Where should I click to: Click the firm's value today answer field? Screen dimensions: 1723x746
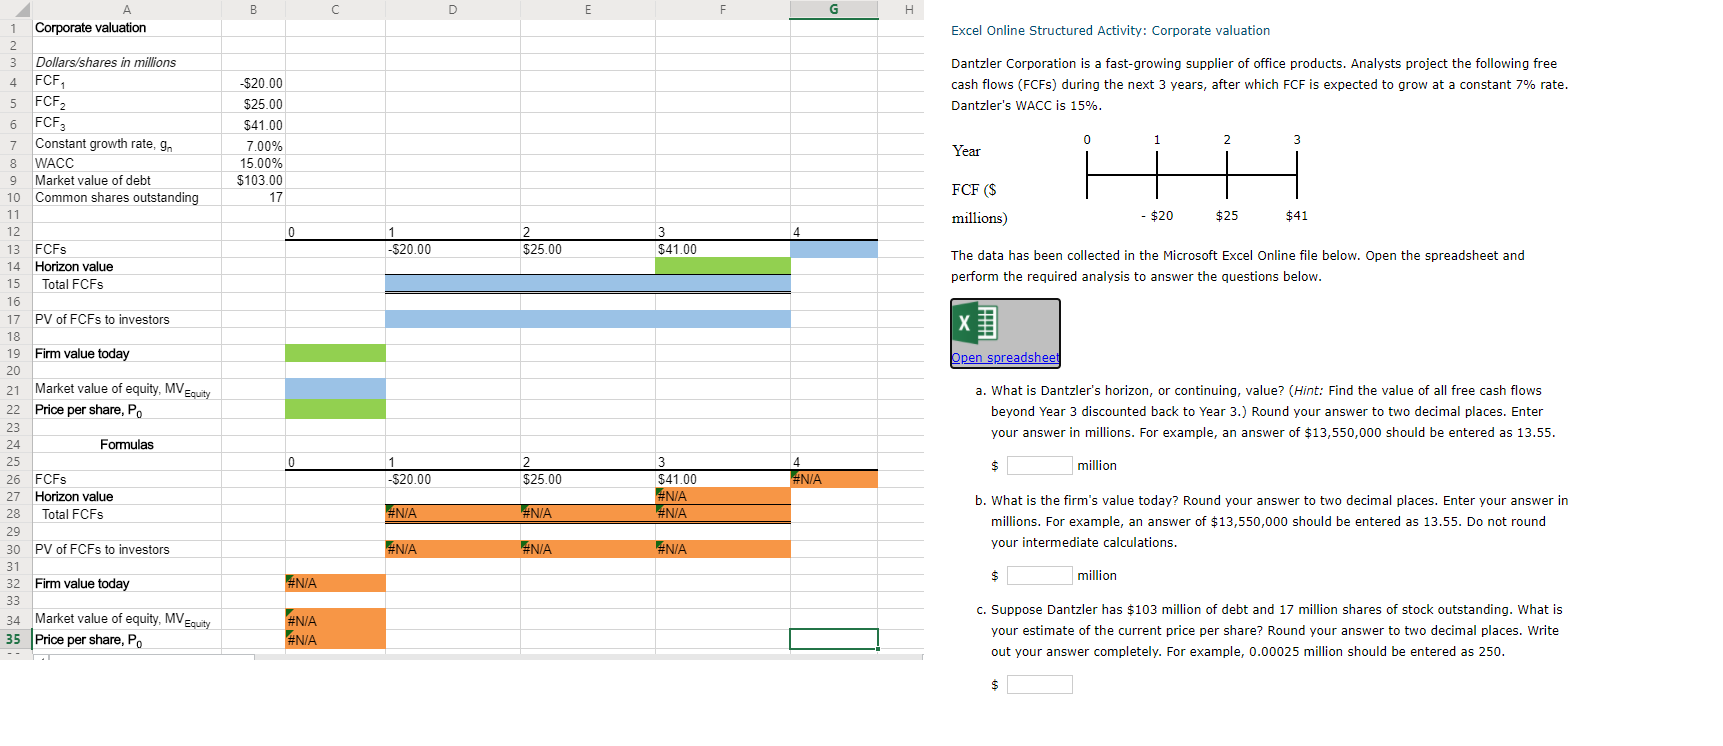tap(1040, 575)
